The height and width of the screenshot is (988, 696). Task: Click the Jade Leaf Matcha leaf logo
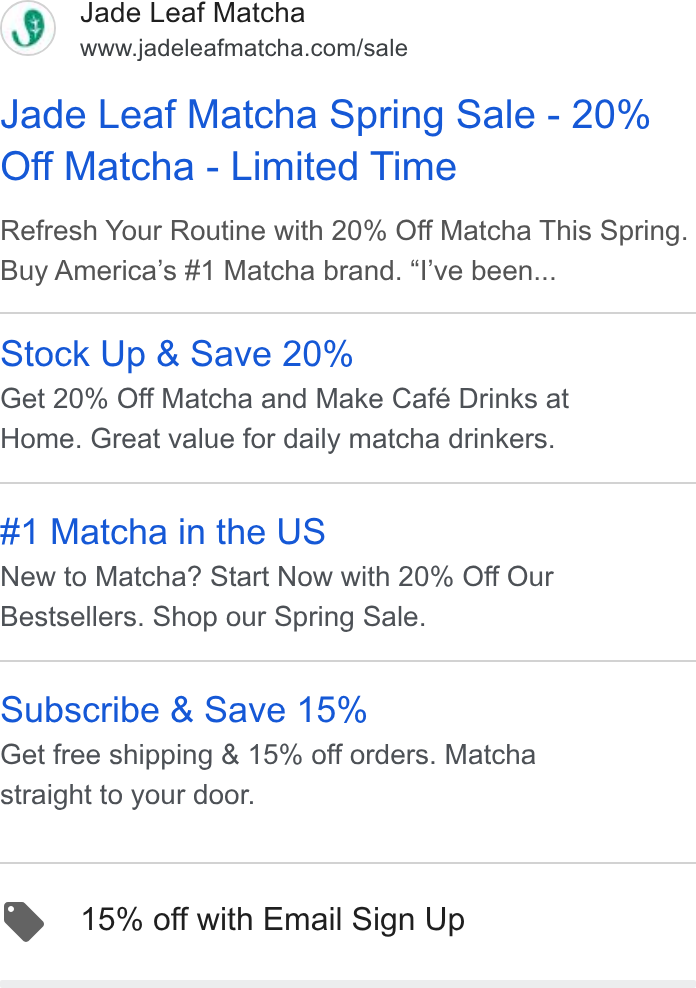coord(28,28)
